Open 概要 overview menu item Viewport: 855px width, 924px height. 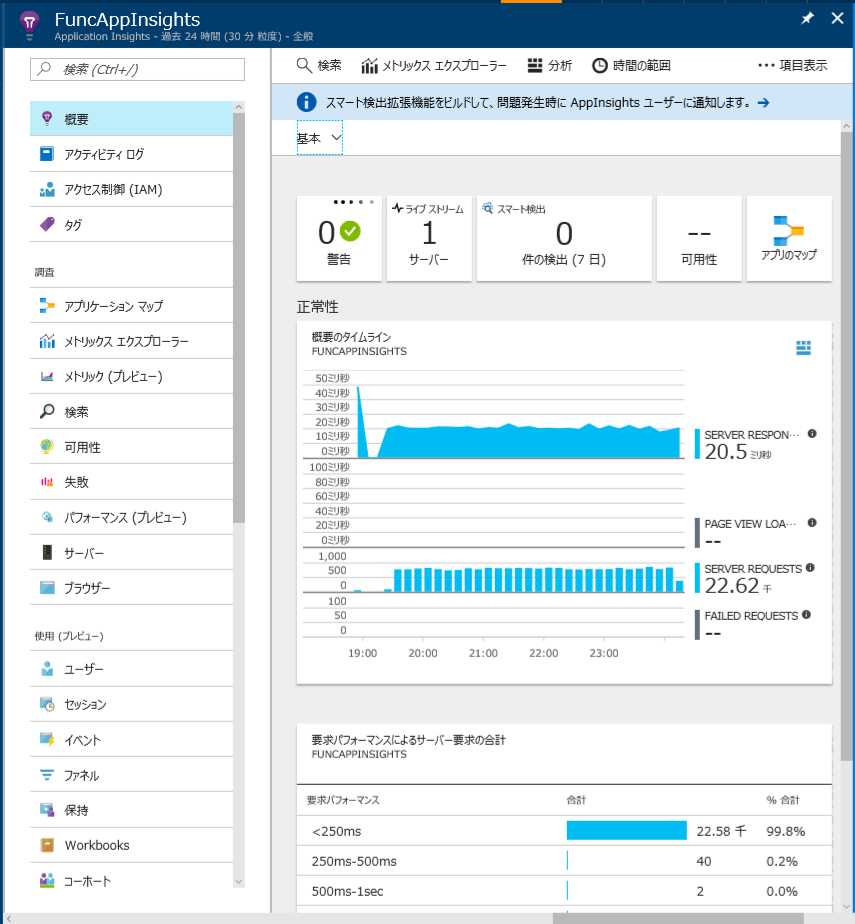tap(131, 119)
